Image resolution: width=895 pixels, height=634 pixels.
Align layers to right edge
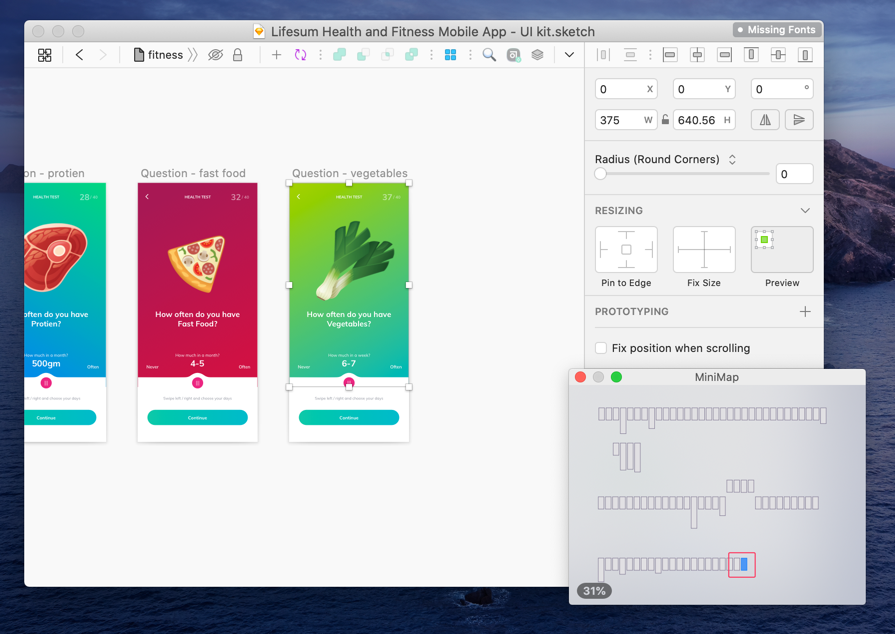[724, 55]
